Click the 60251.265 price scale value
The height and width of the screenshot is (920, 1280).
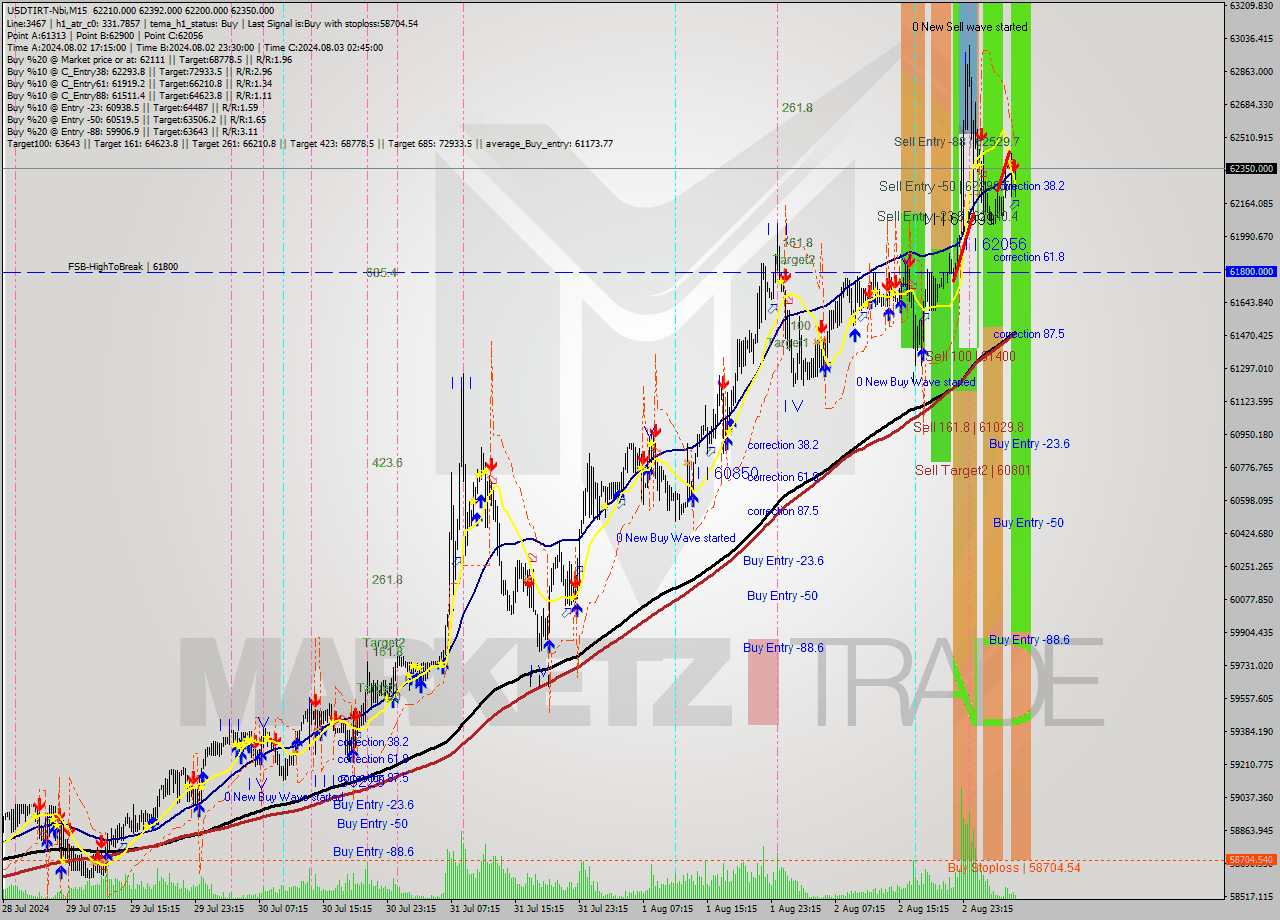point(1250,567)
